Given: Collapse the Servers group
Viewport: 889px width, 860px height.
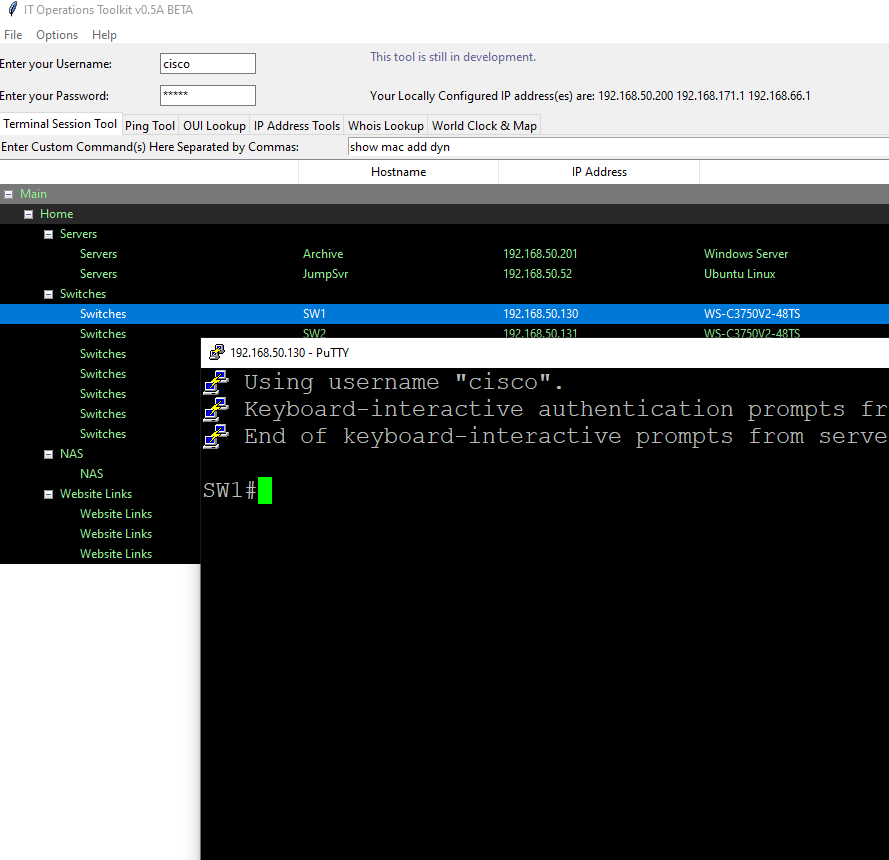Looking at the screenshot, I should [x=48, y=234].
